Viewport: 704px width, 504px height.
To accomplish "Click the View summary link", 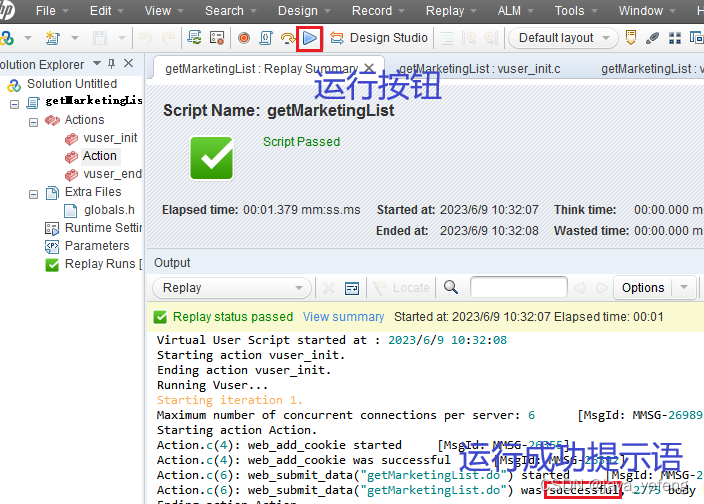I will 343,317.
